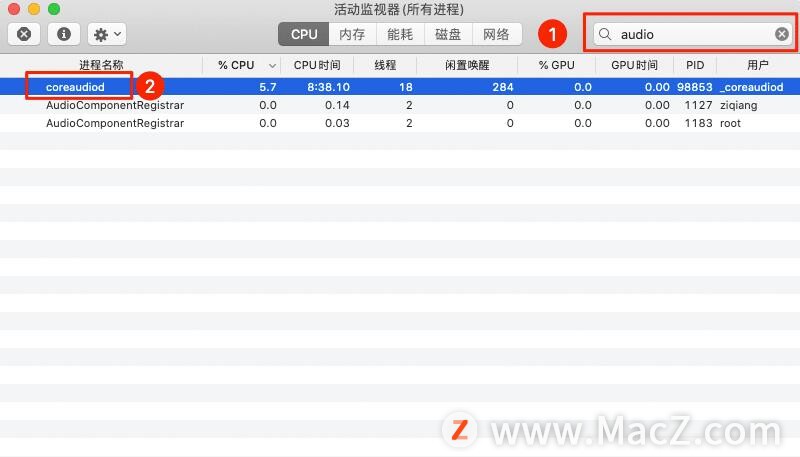
Task: Select the coreaudiod process row
Action: [x=400, y=87]
